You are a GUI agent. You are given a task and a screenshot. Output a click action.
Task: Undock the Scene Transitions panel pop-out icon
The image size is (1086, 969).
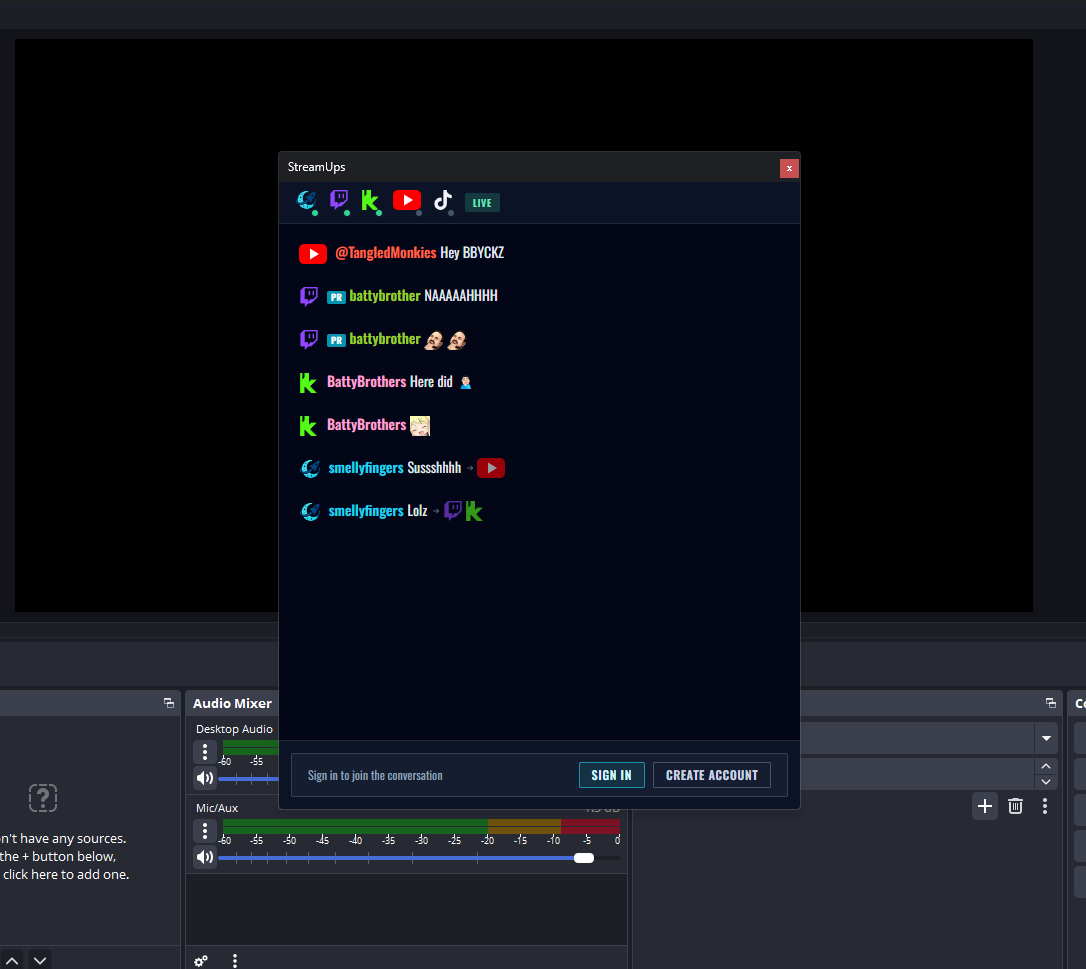click(1051, 703)
